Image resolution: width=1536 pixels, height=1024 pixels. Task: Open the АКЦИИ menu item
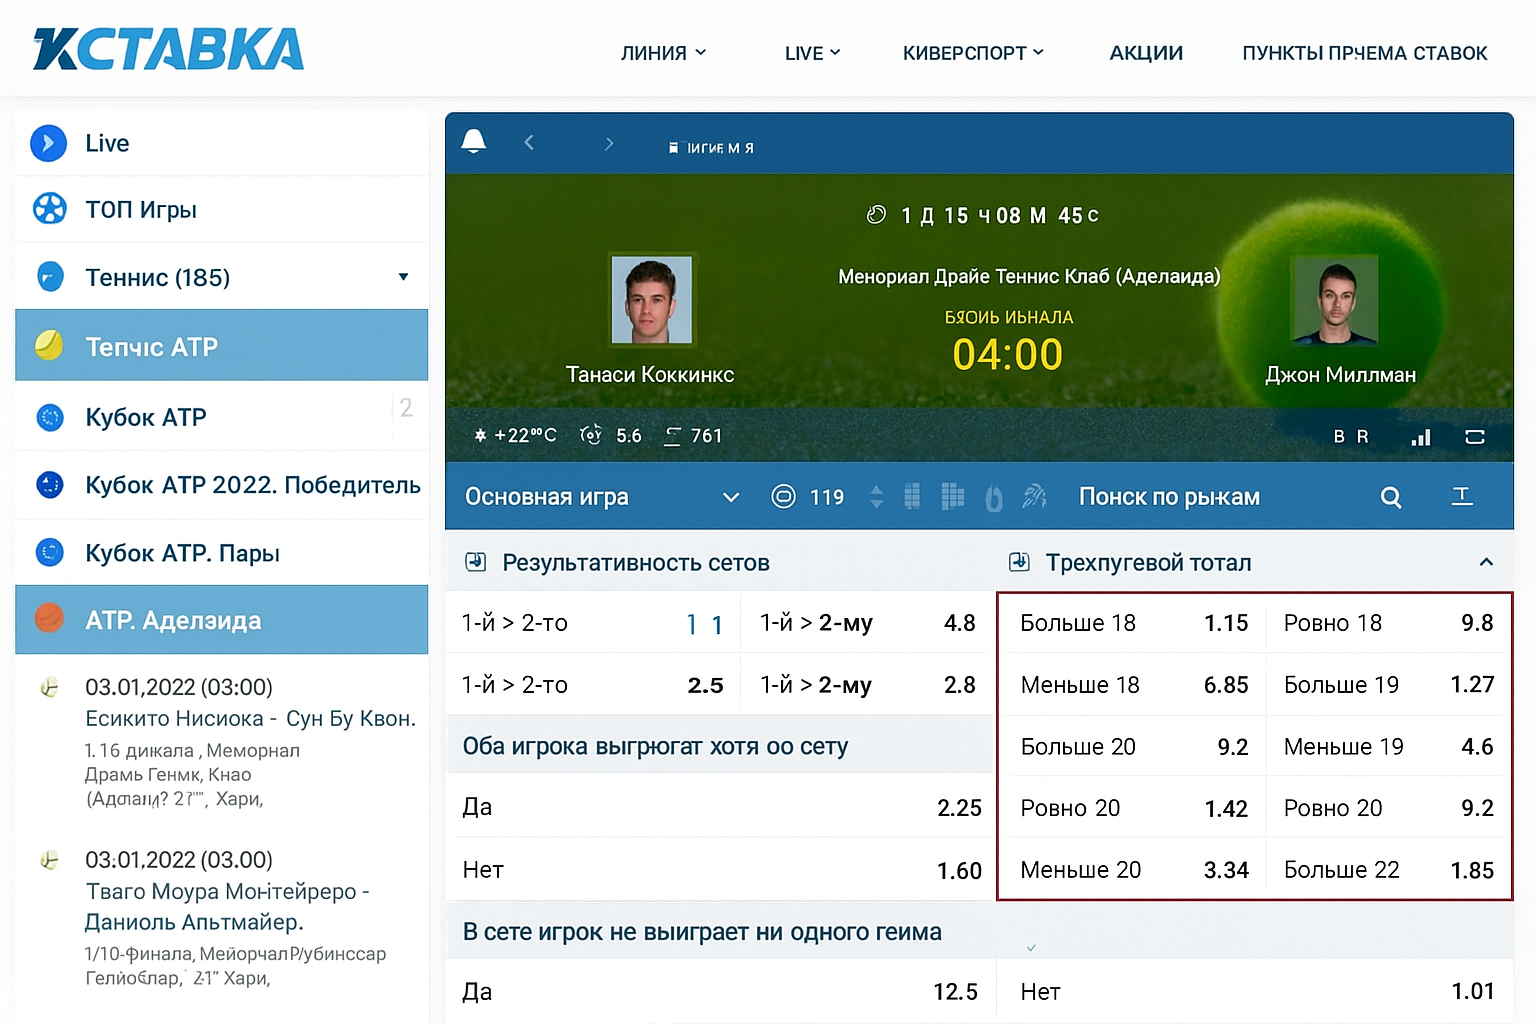tap(1146, 53)
